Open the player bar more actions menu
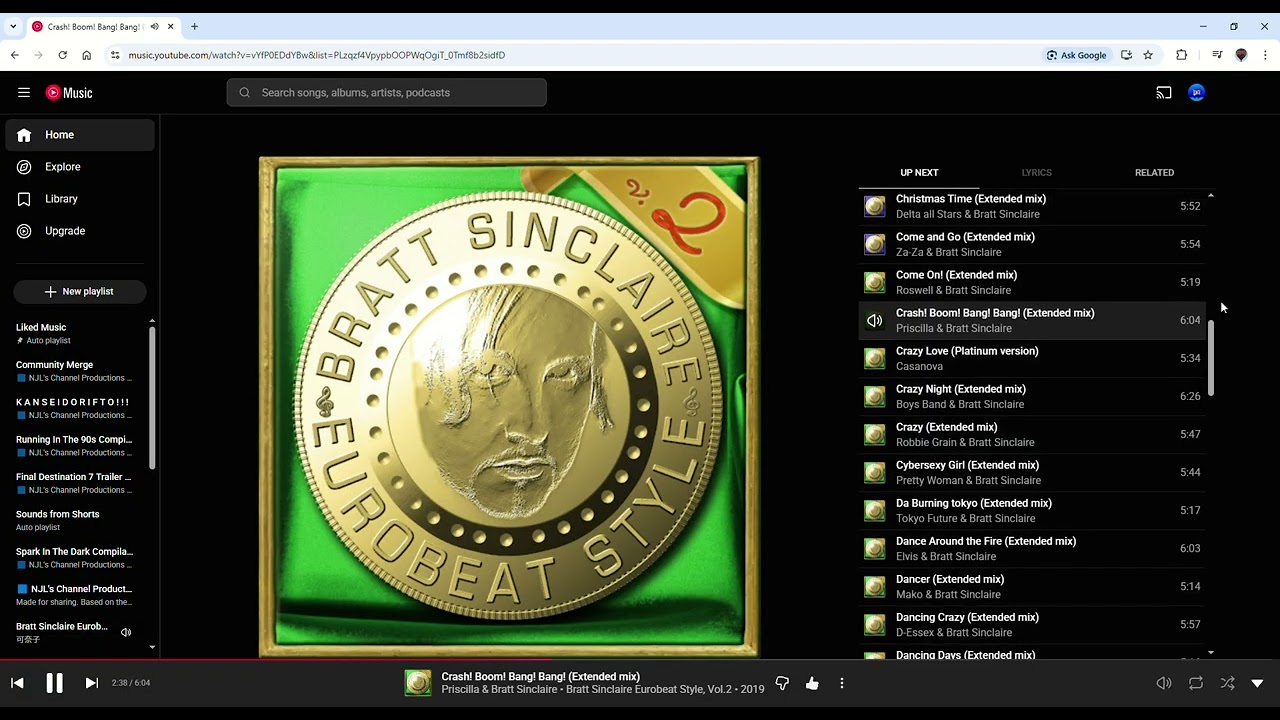The height and width of the screenshot is (720, 1280). point(842,683)
